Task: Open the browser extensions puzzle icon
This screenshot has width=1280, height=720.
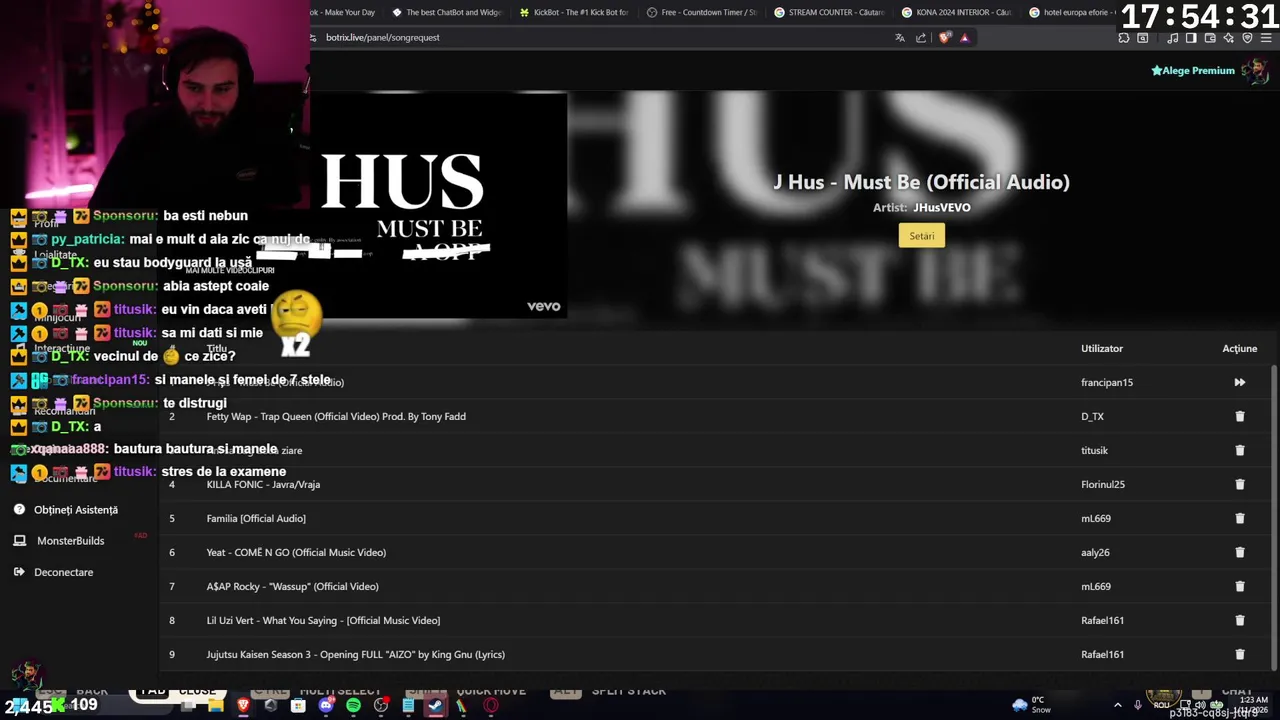Action: click(x=1124, y=38)
